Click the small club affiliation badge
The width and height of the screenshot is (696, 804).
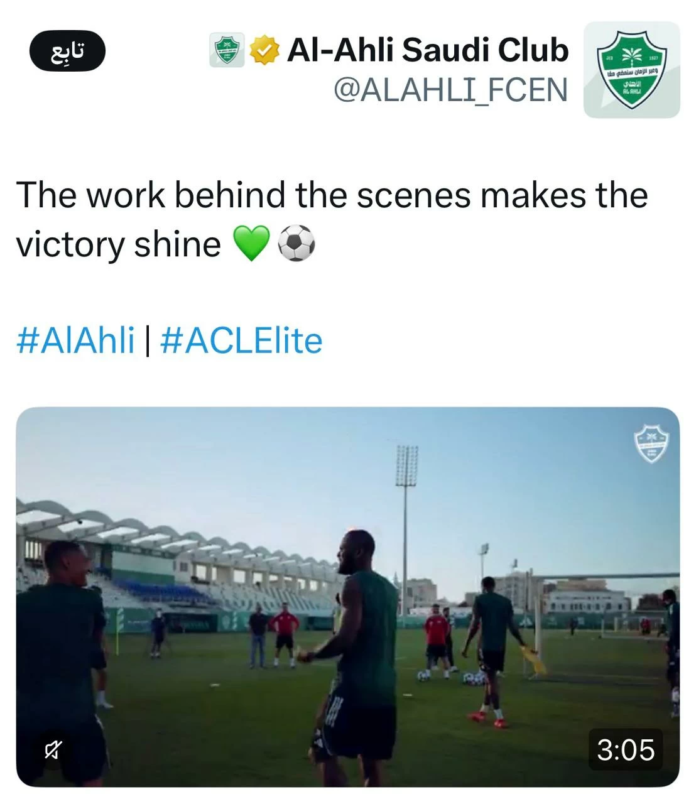coord(227,50)
